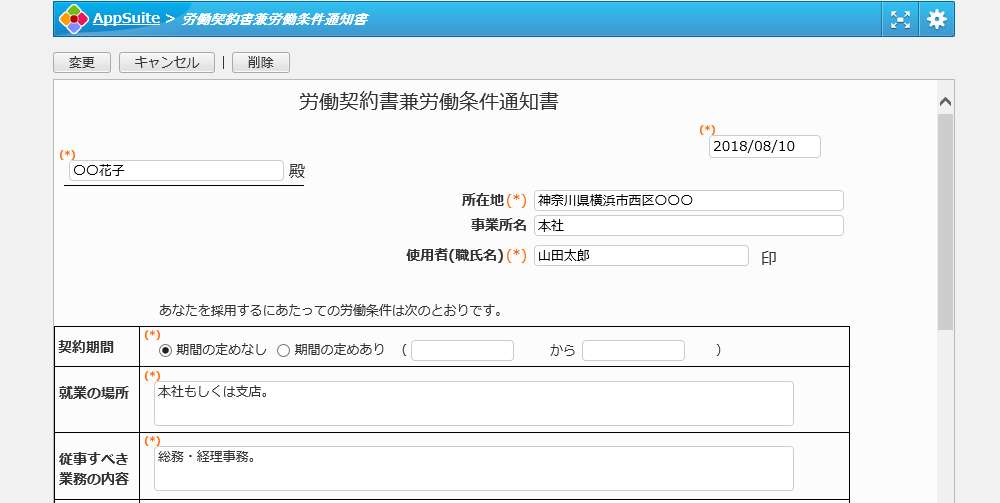Select the 期間の定めなし radio button
This screenshot has width=1000, height=503.
tap(166, 350)
